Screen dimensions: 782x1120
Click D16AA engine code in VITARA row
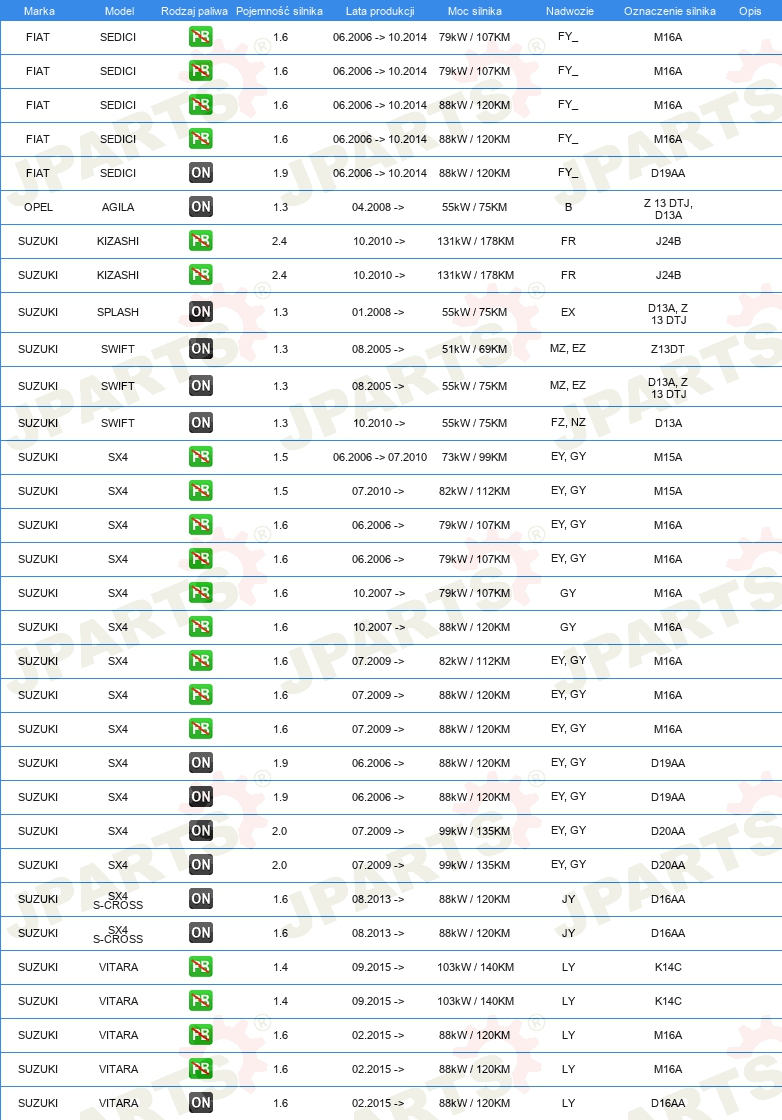[x=668, y=1103]
